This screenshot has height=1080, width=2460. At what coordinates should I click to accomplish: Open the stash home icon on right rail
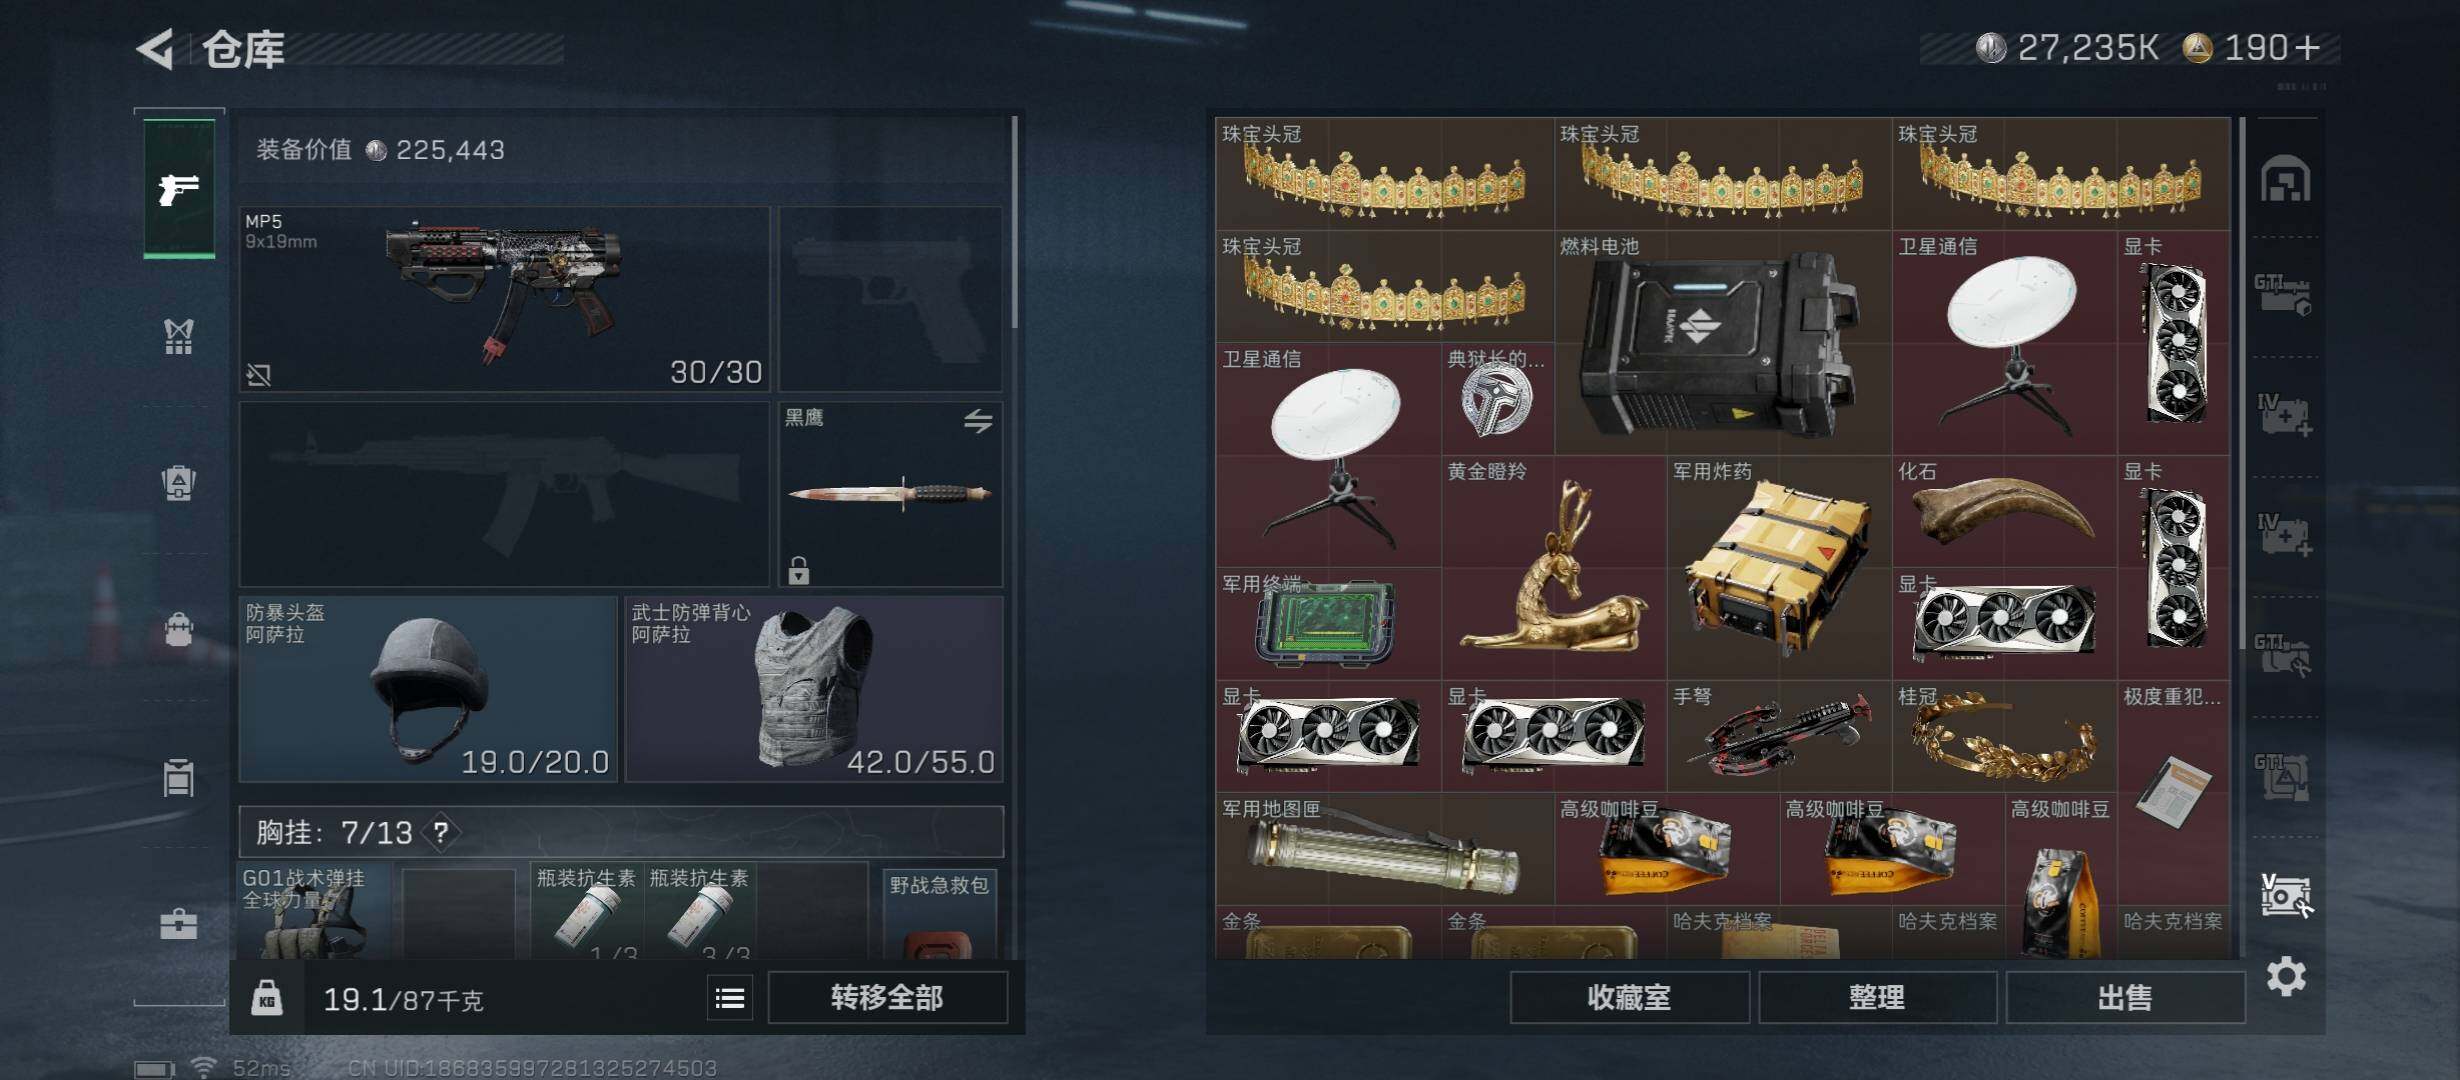(x=2285, y=179)
